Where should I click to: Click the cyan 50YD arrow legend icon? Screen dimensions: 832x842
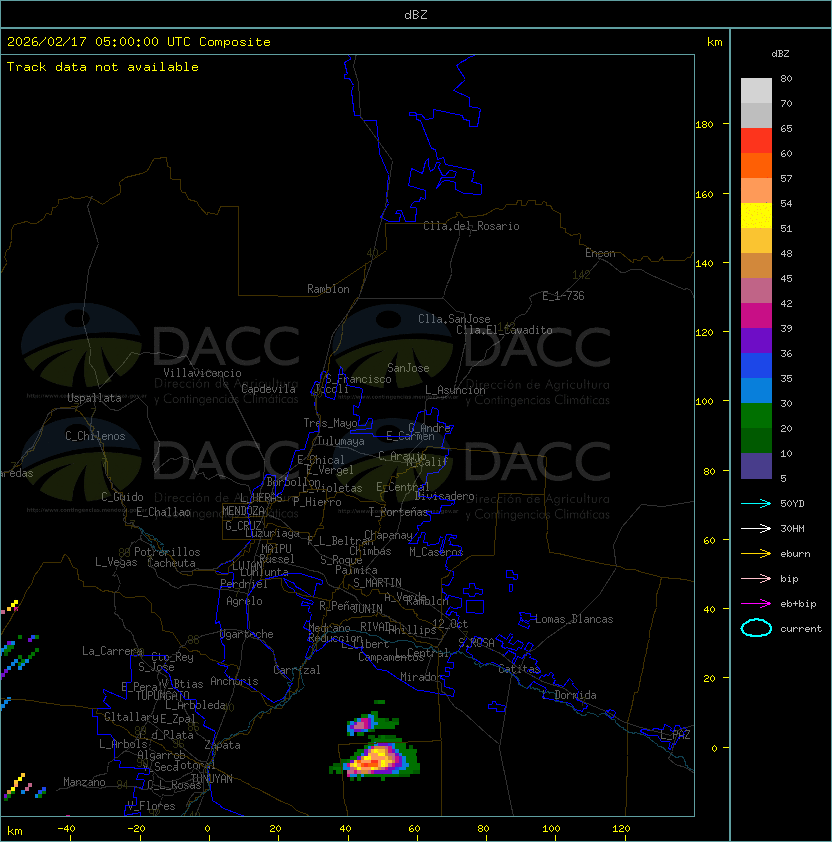tap(756, 504)
